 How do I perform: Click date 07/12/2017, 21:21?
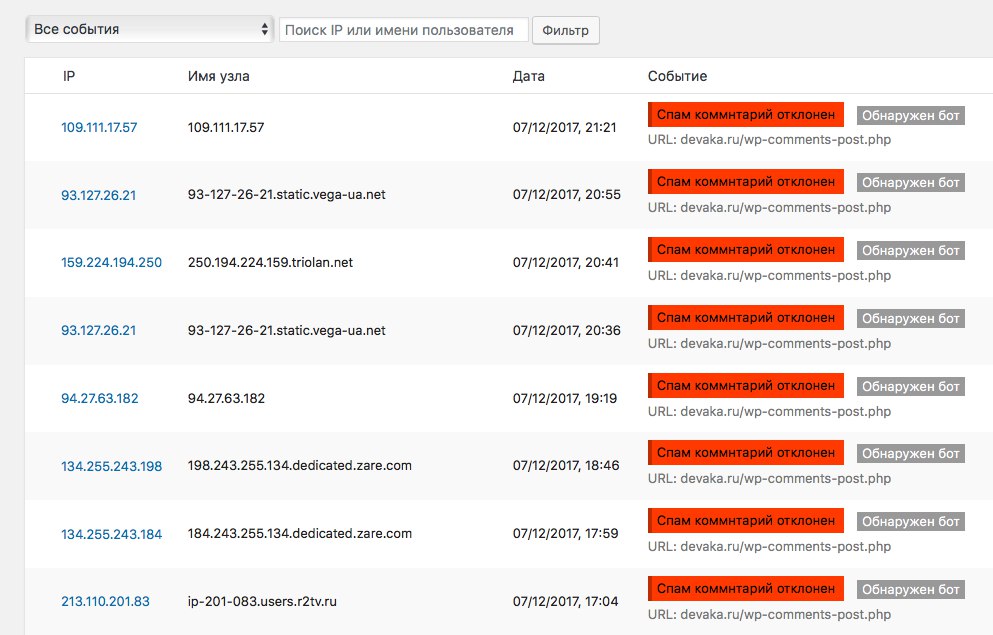coord(564,127)
